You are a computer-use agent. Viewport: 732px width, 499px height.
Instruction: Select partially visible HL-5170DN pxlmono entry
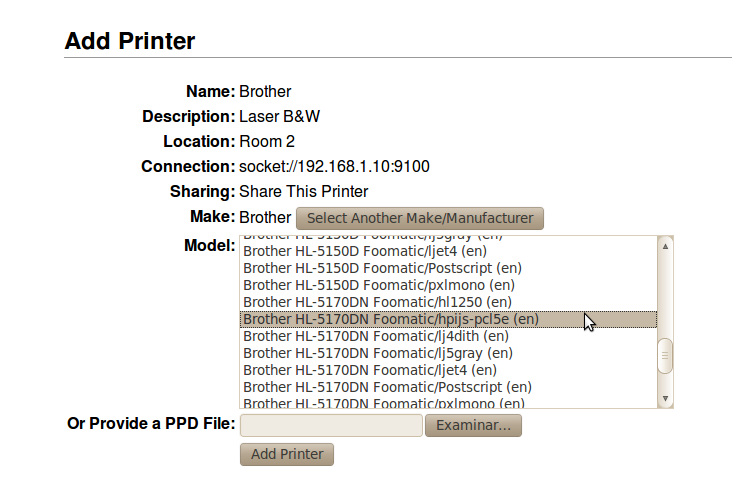[x=383, y=403]
